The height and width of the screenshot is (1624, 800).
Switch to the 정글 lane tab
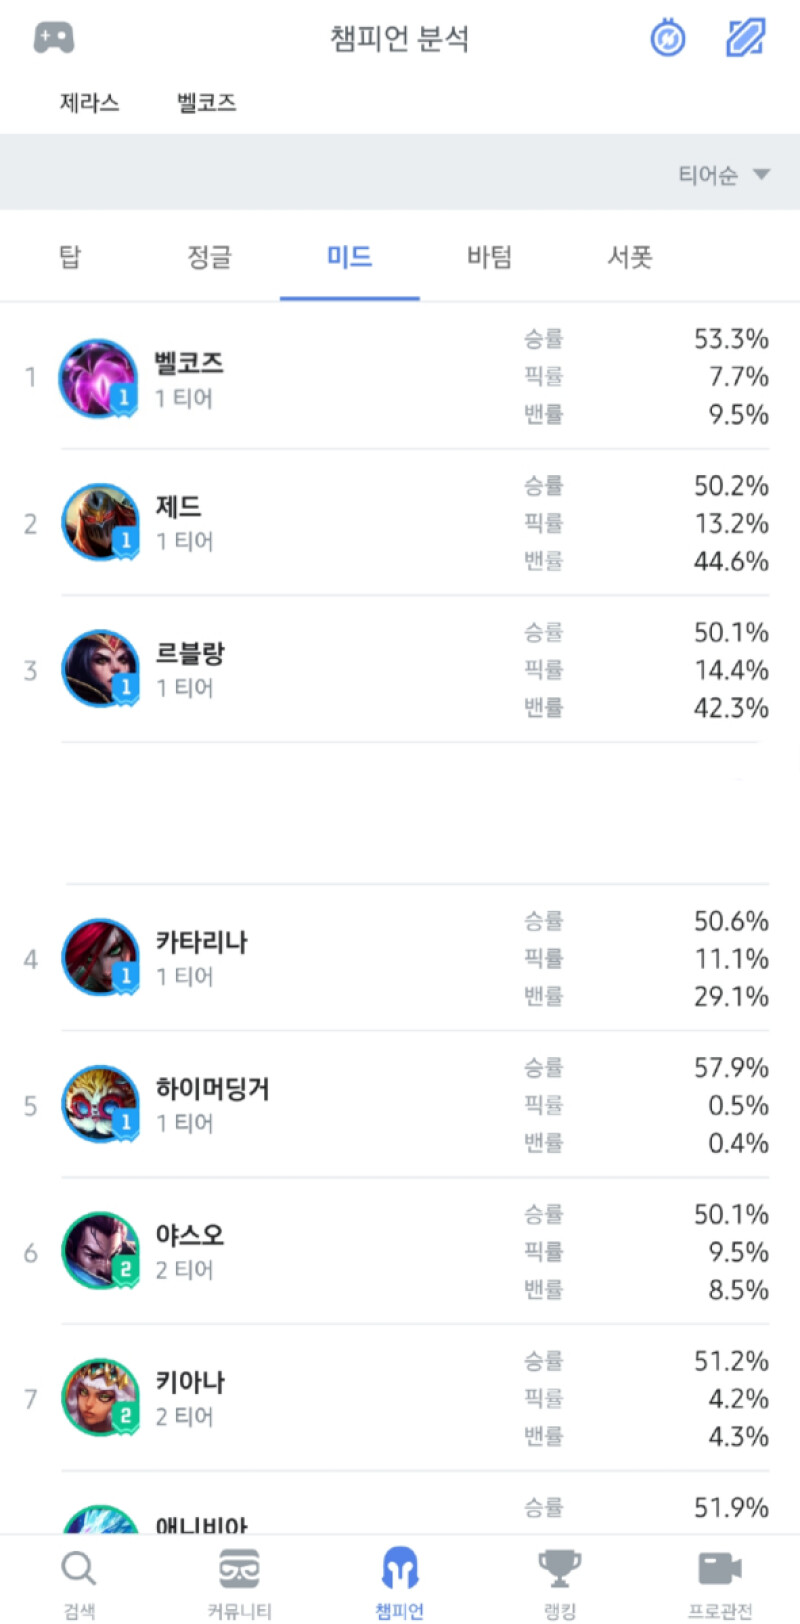[210, 257]
